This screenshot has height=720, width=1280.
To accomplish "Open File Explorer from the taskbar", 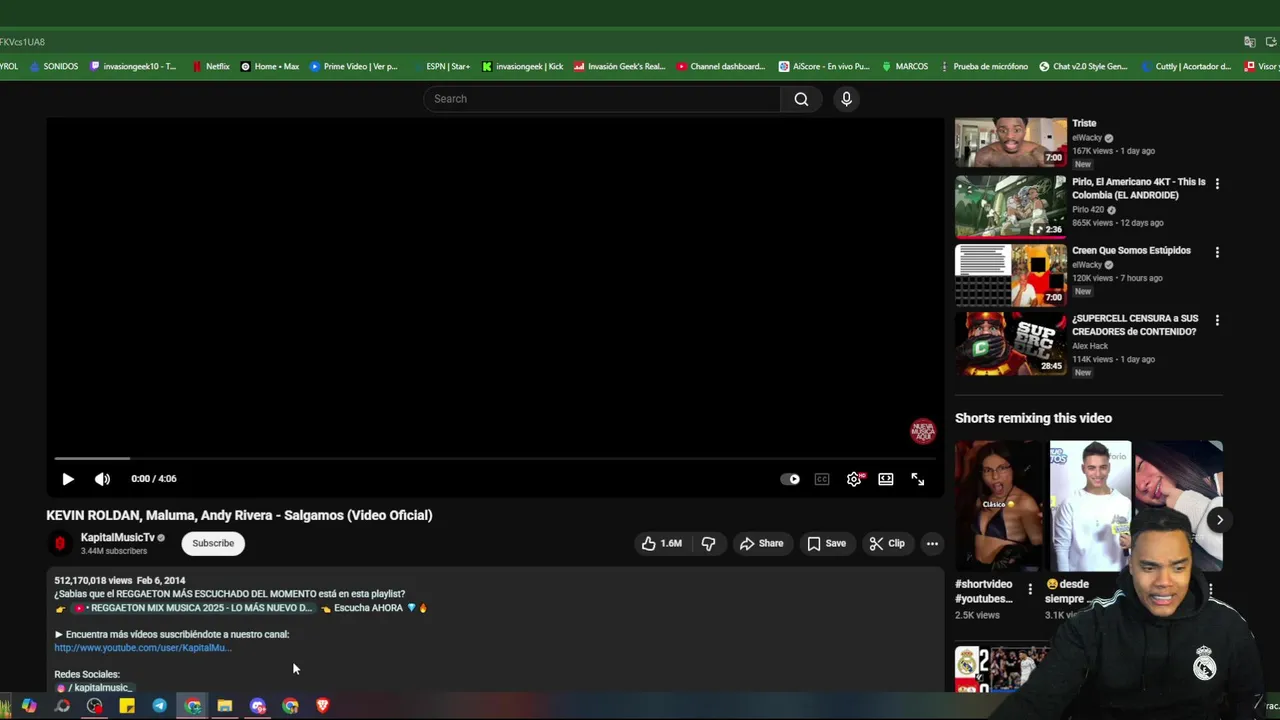I will 225,706.
